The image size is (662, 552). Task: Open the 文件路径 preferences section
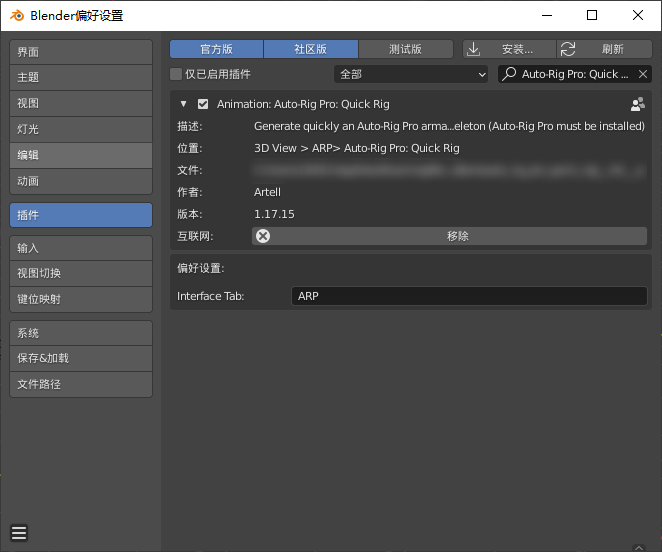click(x=81, y=384)
